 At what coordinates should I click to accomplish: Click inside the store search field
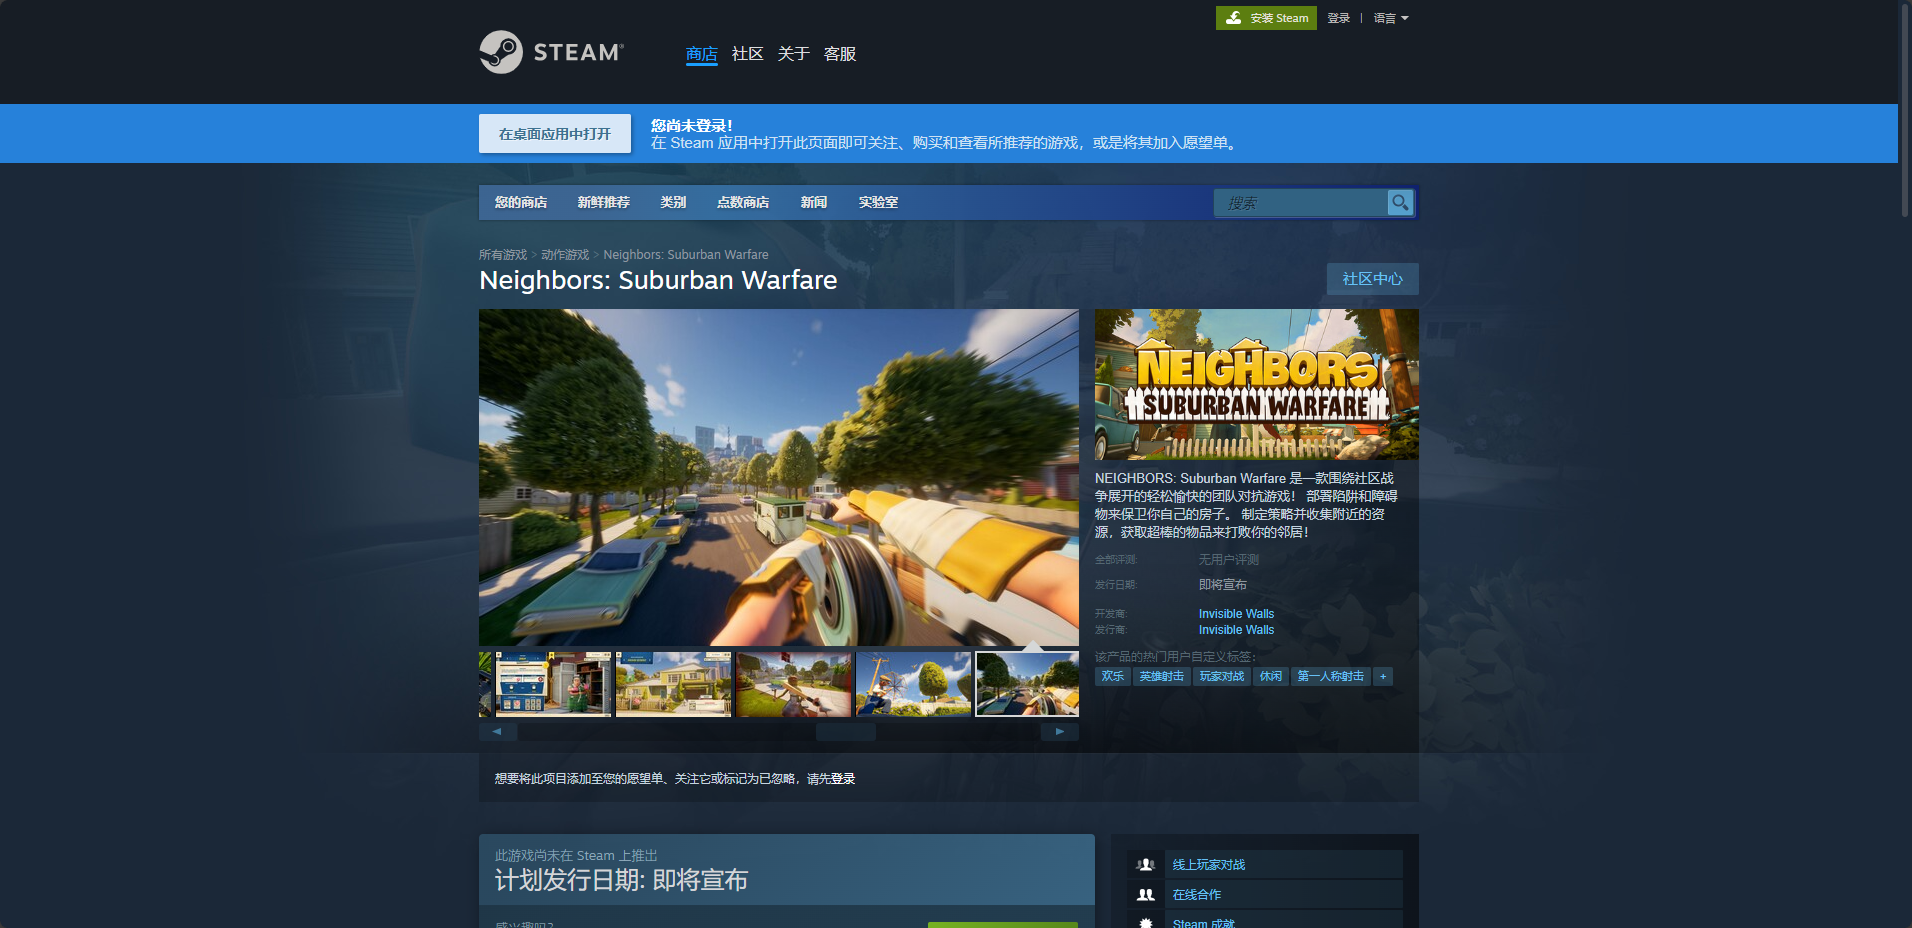tap(1300, 203)
